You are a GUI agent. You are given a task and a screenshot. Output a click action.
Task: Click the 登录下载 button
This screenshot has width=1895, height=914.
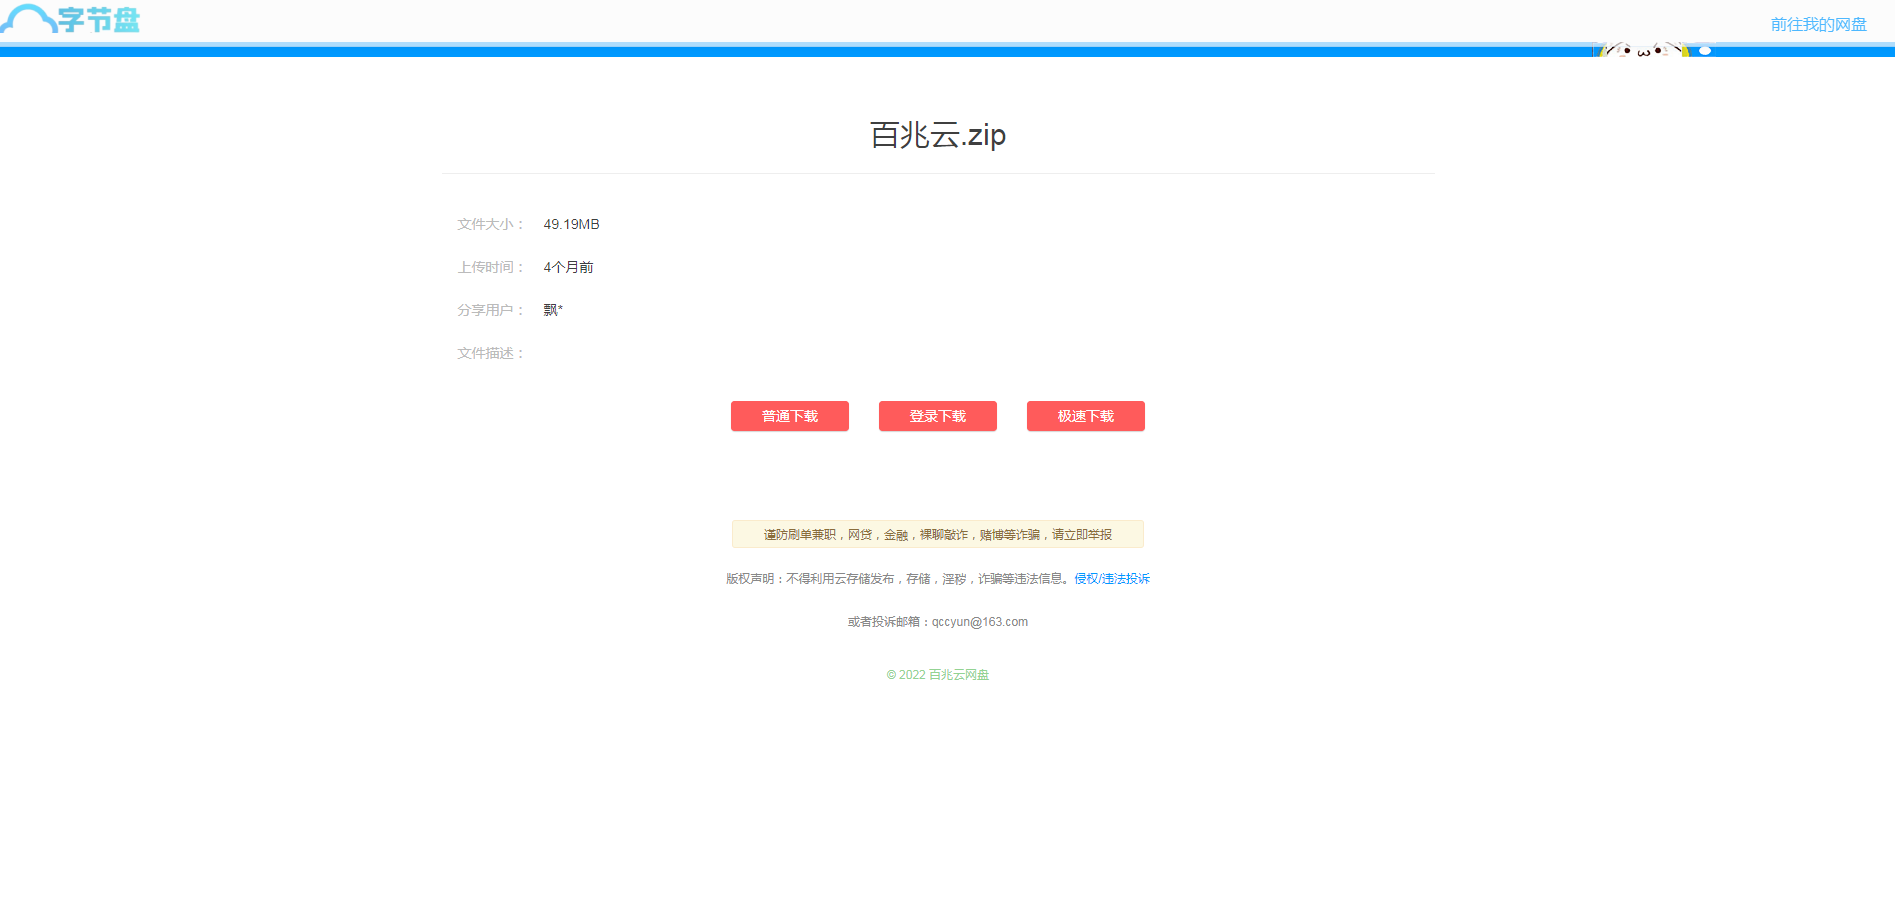(x=937, y=416)
